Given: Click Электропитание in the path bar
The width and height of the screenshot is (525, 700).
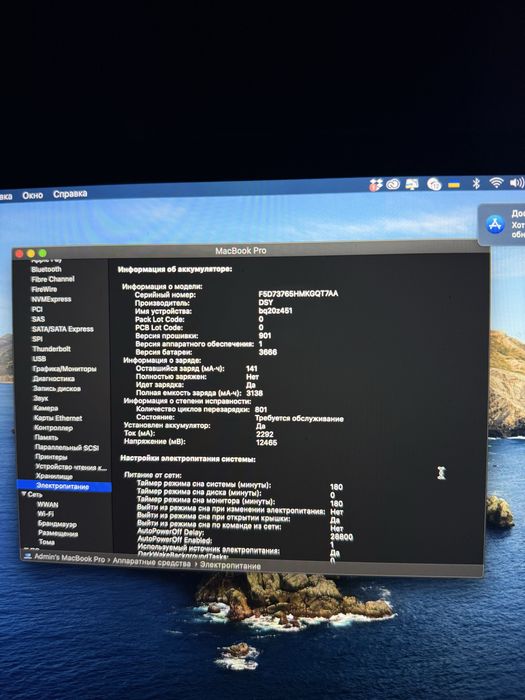Looking at the screenshot, I should coord(230,565).
